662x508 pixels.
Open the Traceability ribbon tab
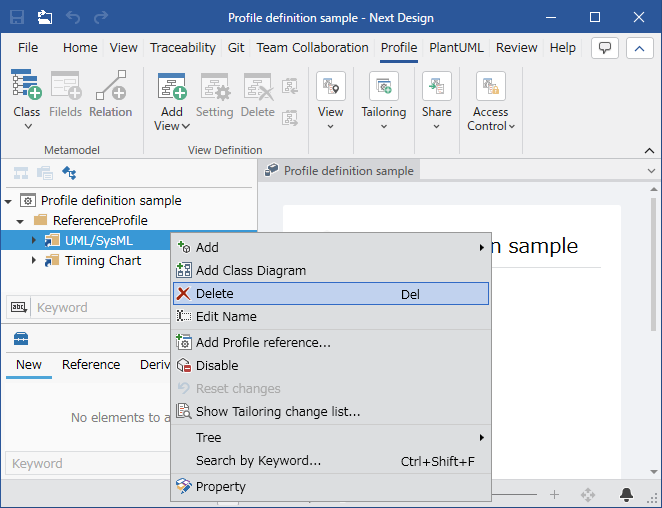point(183,47)
